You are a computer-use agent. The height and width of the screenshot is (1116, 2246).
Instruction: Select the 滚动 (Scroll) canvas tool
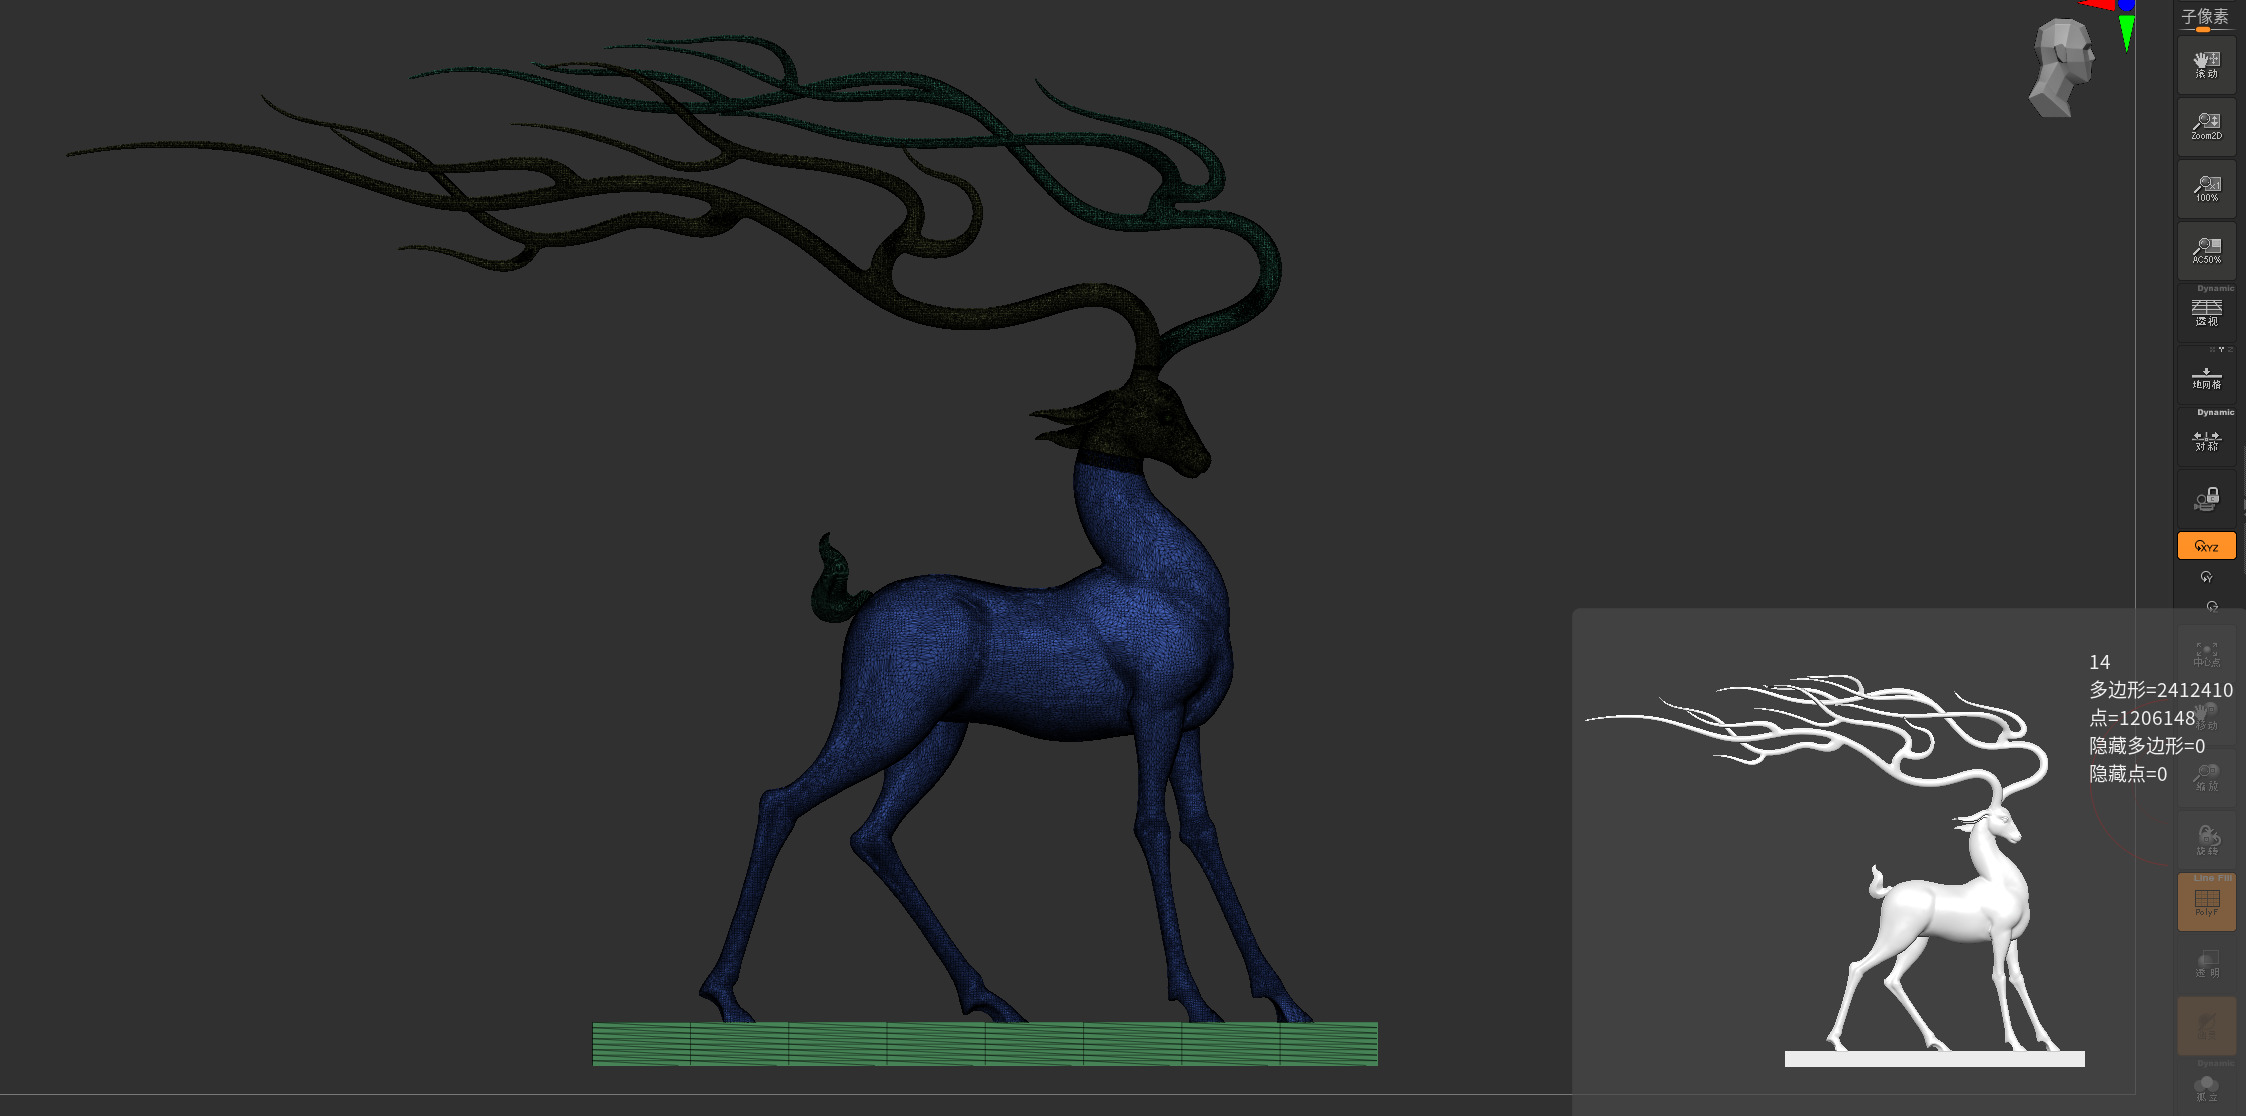(x=2206, y=65)
